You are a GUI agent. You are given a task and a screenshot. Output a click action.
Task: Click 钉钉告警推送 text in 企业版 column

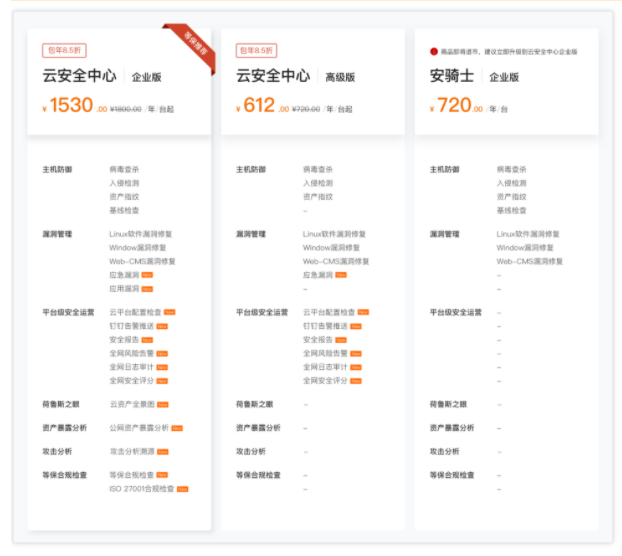coord(131,326)
